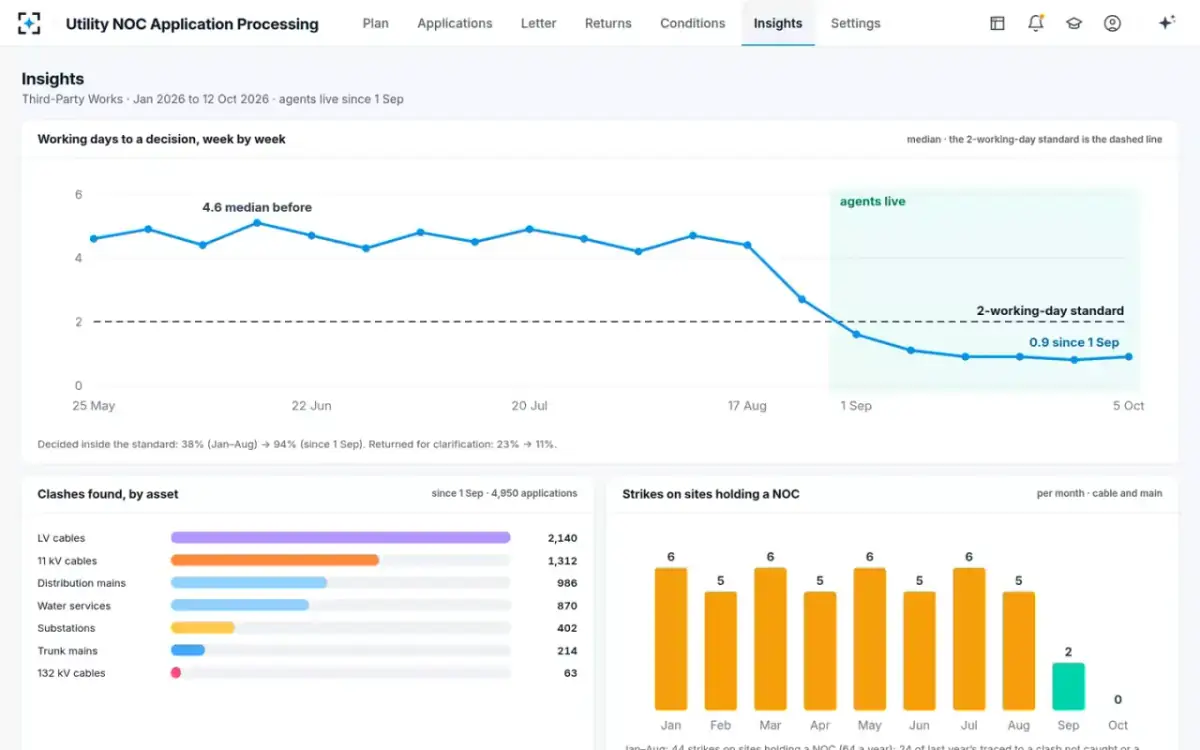Switch to the Plan tab
The image size is (1200, 750).
coord(376,23)
